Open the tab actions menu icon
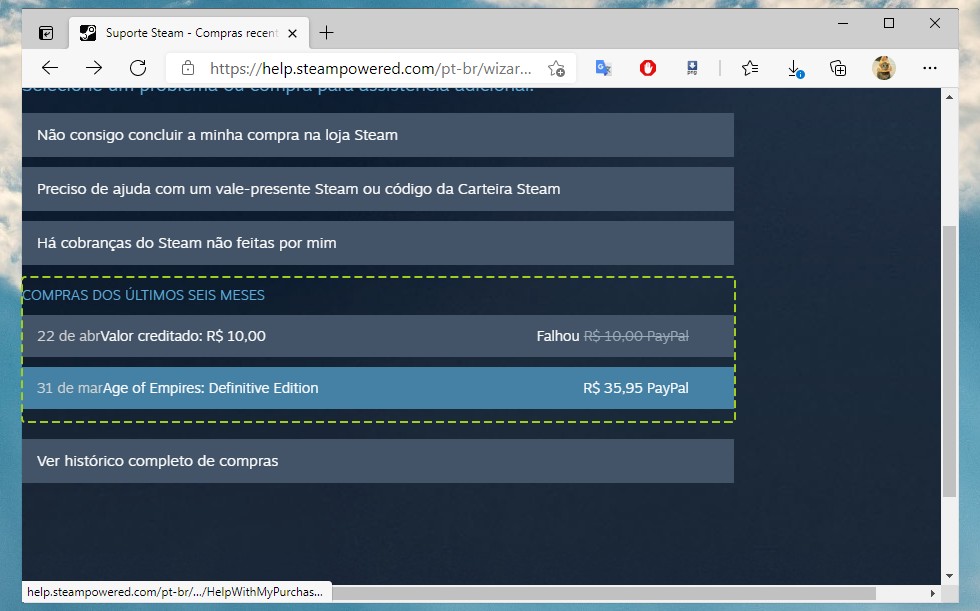 pos(46,33)
